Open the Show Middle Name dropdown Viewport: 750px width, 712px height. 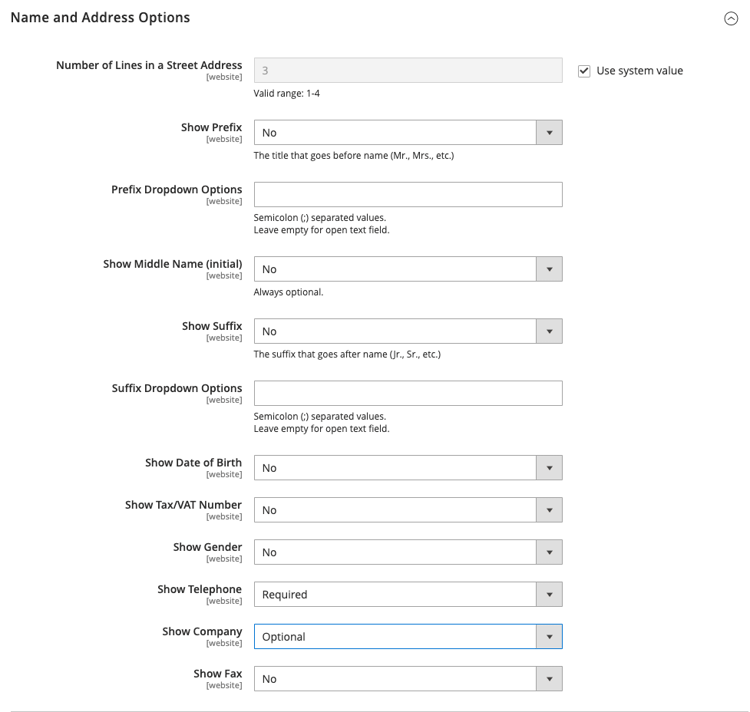407,270
